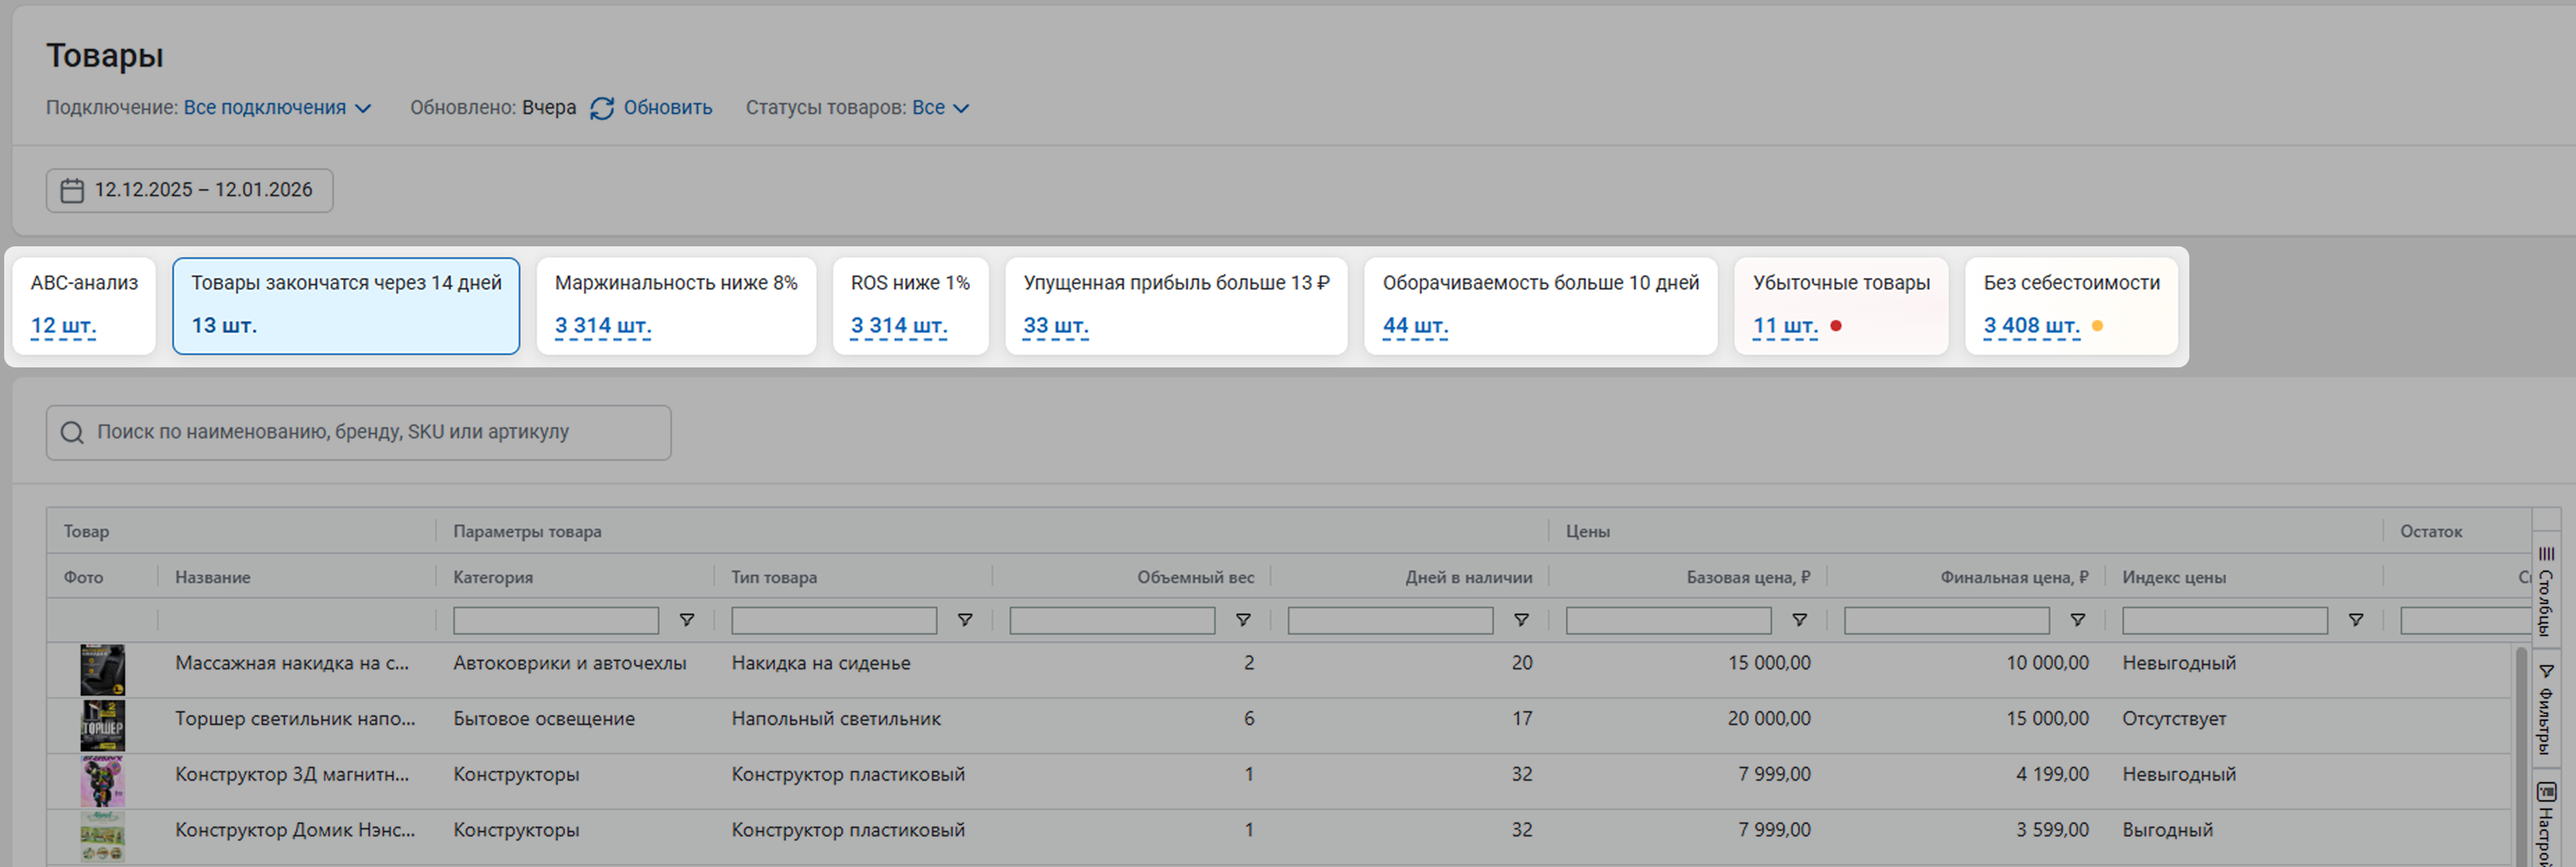Open filter funnel for Финальная цена column

2077,620
